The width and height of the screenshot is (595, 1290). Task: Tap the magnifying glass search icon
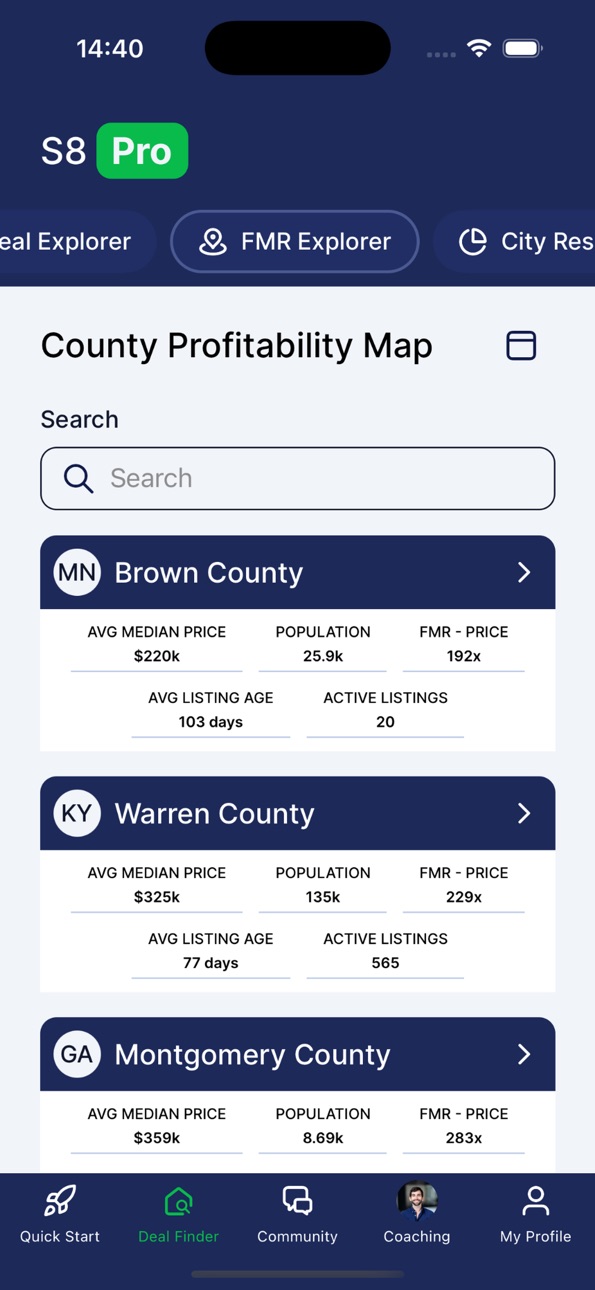(x=79, y=478)
